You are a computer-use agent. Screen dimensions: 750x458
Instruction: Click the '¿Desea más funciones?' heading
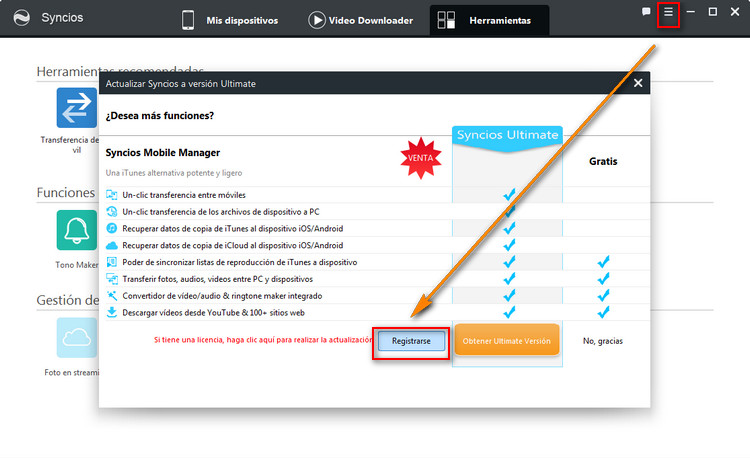point(160,116)
